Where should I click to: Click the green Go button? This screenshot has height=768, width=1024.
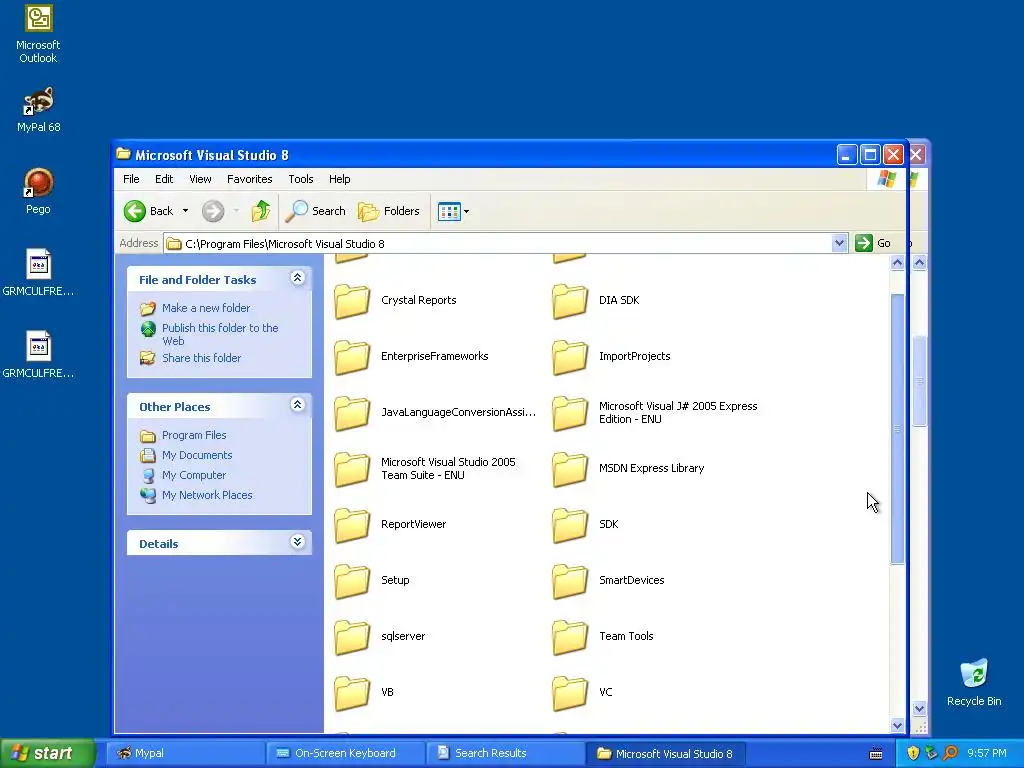point(873,243)
